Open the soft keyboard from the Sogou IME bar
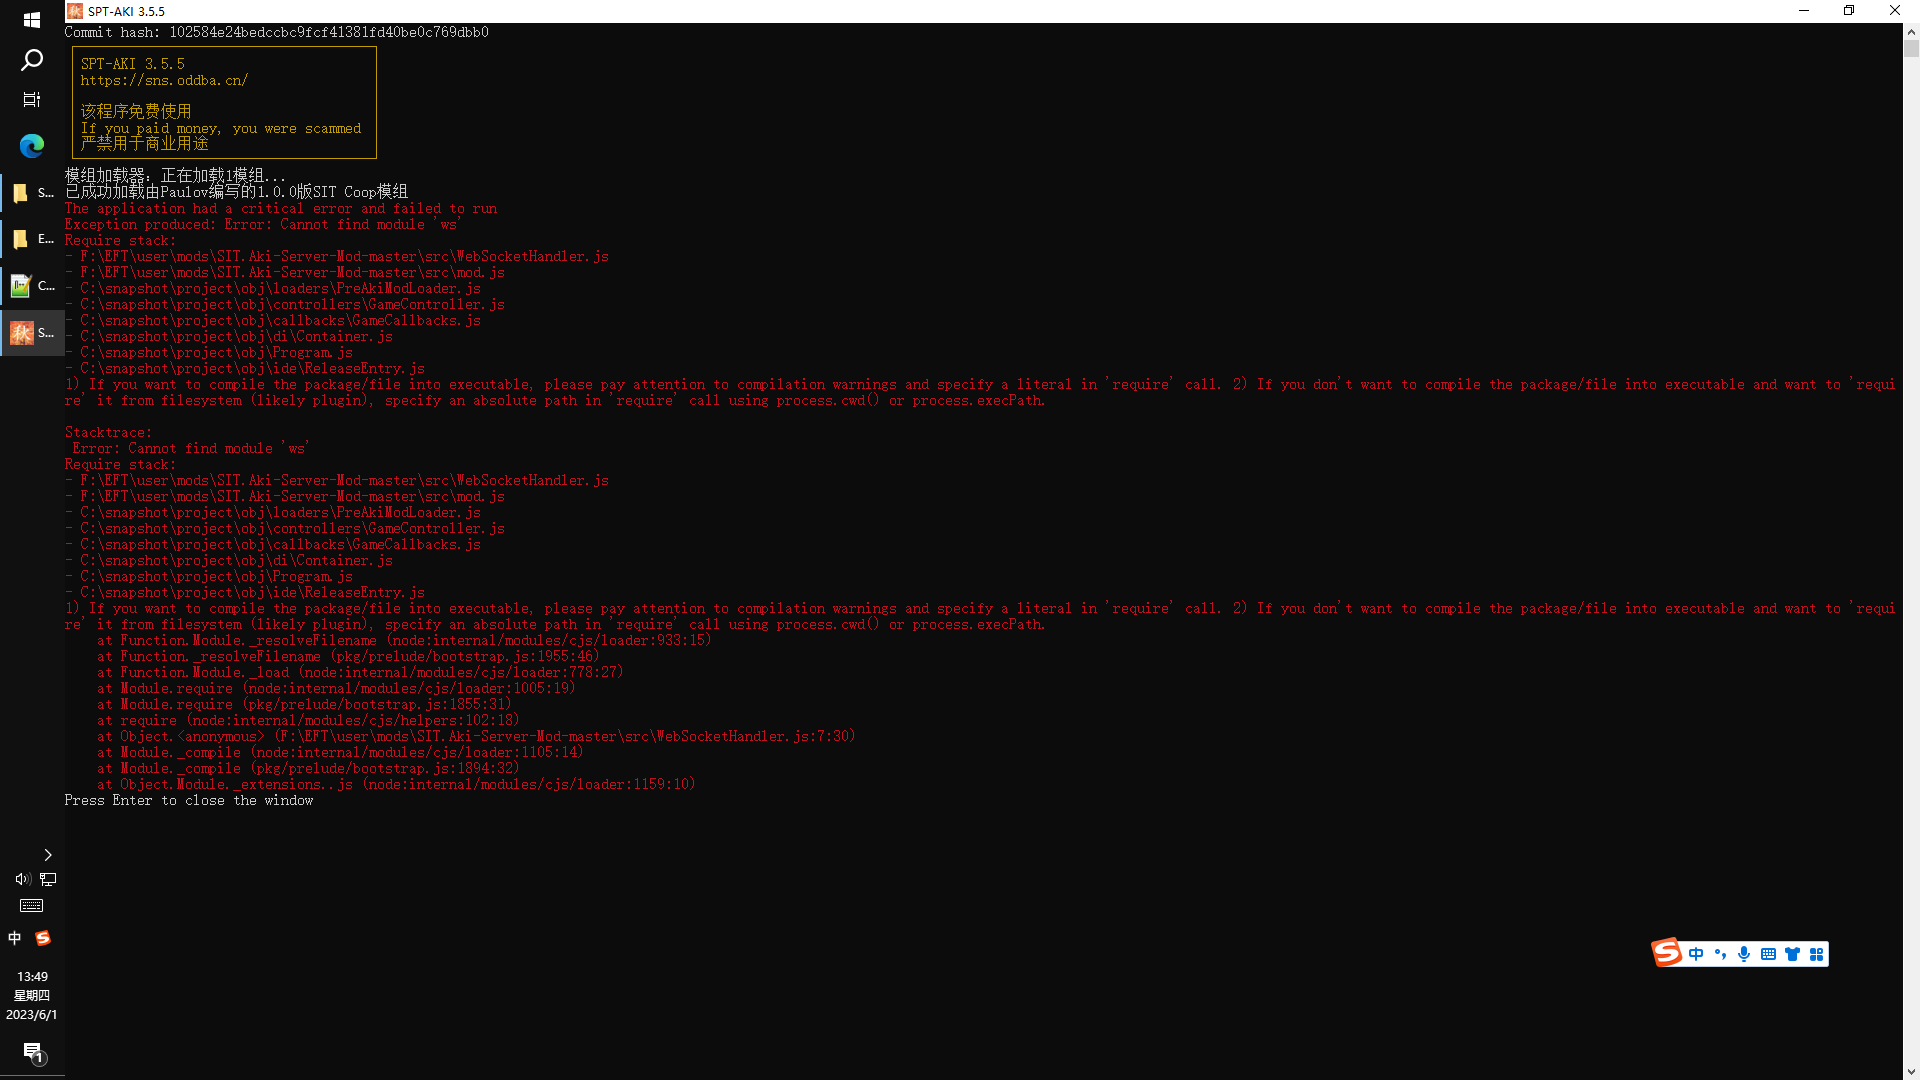This screenshot has width=1920, height=1080. (1768, 954)
